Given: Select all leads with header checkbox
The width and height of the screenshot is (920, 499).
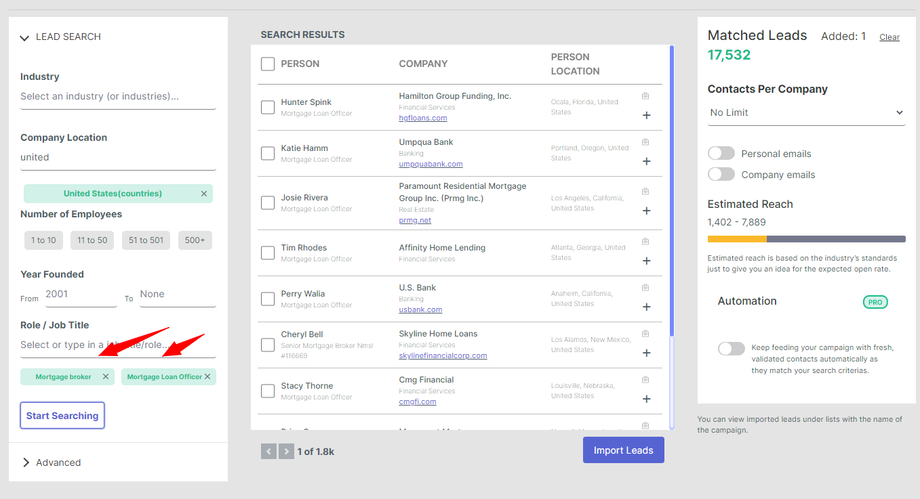Looking at the screenshot, I should click(x=268, y=64).
